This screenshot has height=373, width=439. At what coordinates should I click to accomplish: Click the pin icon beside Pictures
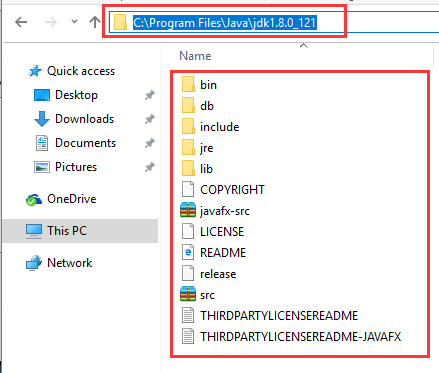click(150, 167)
